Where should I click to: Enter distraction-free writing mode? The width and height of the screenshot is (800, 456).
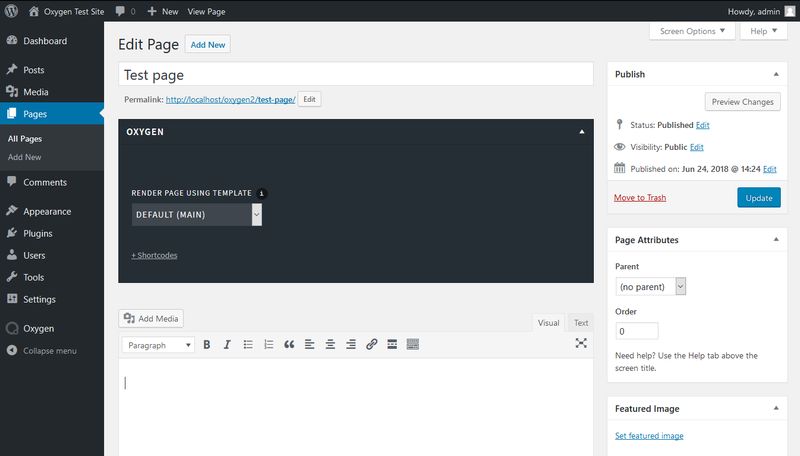581,343
